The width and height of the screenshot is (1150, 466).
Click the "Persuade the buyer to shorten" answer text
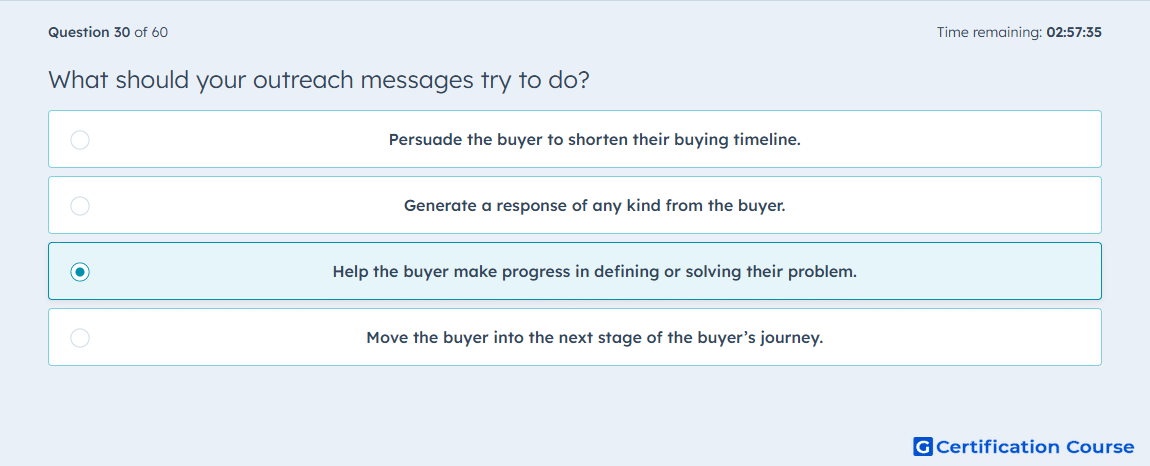[x=594, y=139]
